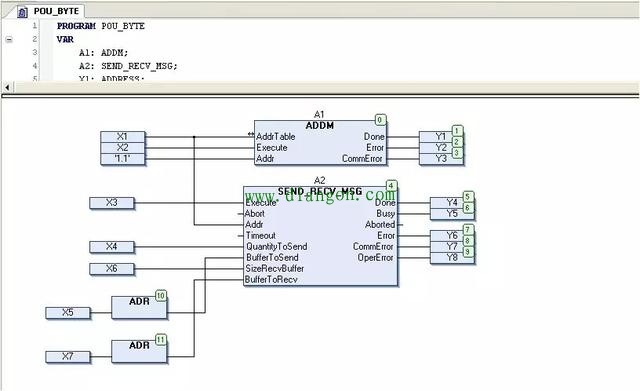
Task: Click the OperError output pin
Action: pyautogui.click(x=375, y=258)
